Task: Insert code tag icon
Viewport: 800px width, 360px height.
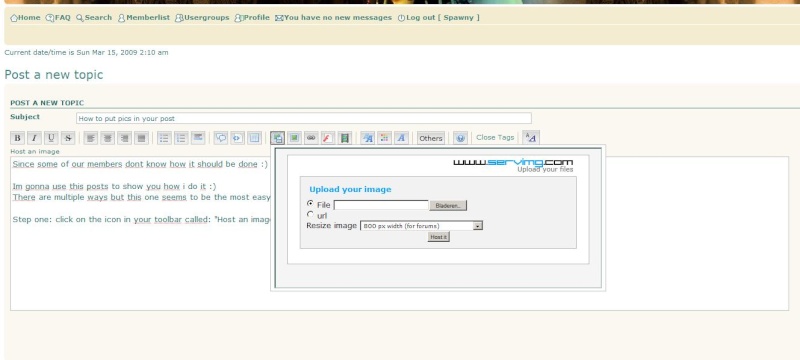Action: 238,138
